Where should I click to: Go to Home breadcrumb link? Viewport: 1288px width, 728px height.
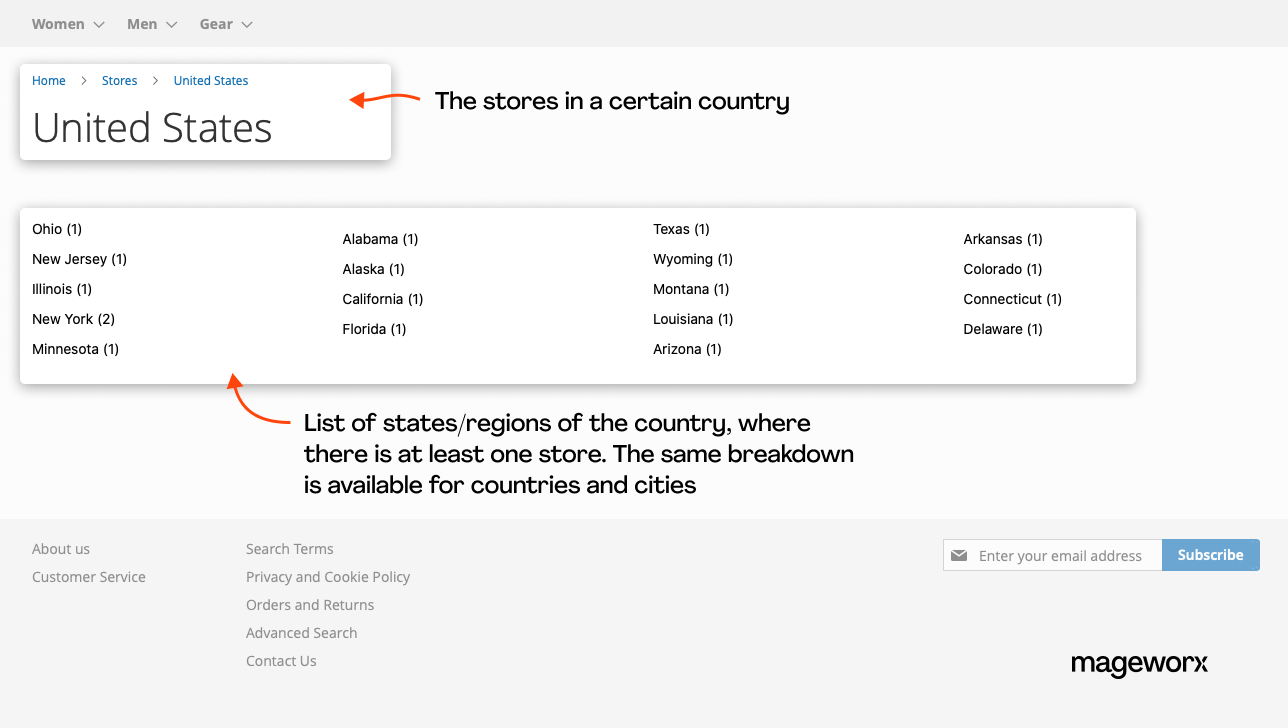(x=49, y=81)
